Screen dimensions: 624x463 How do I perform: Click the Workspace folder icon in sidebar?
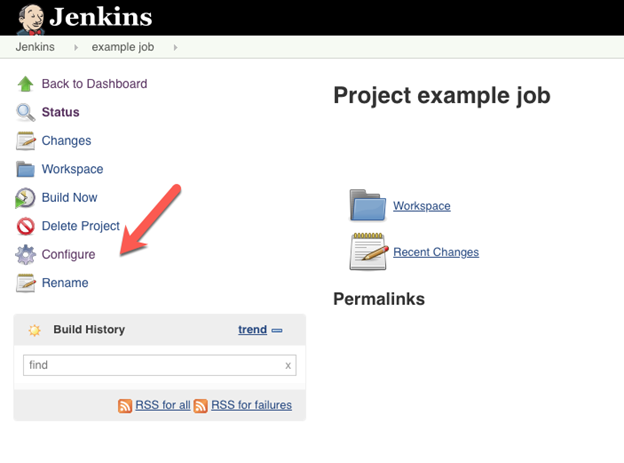(x=26, y=169)
